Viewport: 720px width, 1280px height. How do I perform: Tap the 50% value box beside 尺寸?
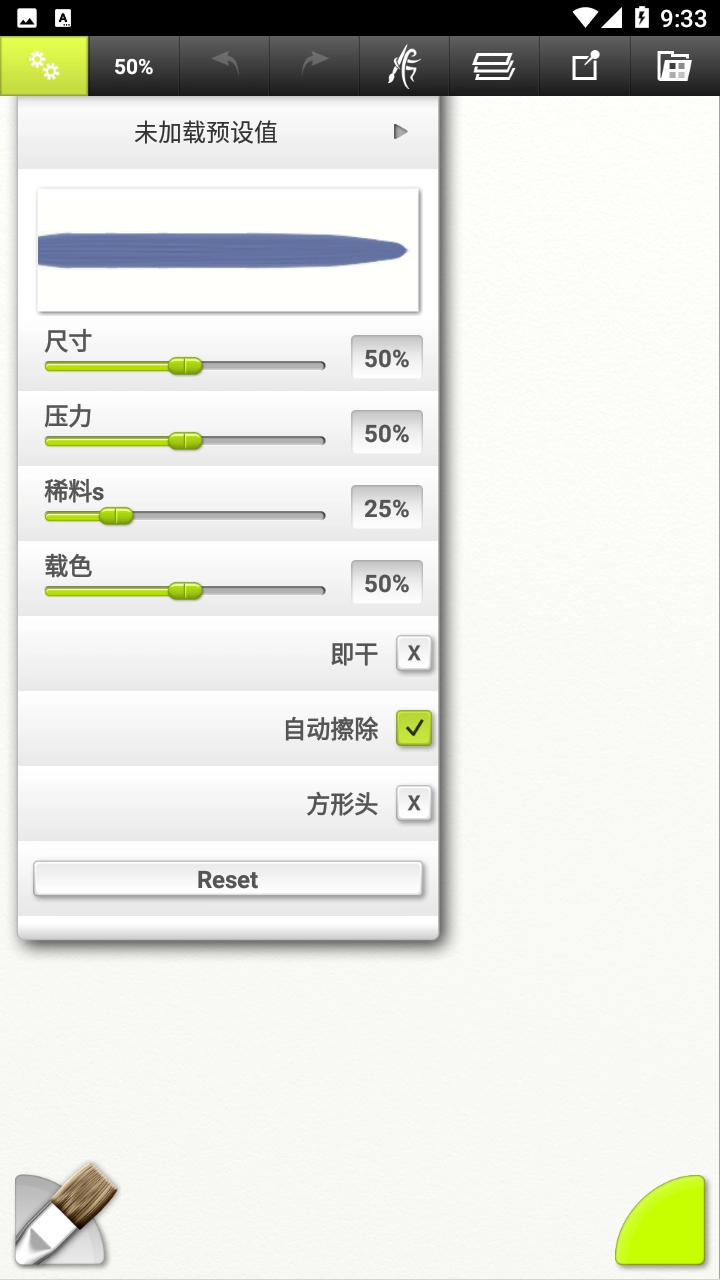click(x=386, y=357)
